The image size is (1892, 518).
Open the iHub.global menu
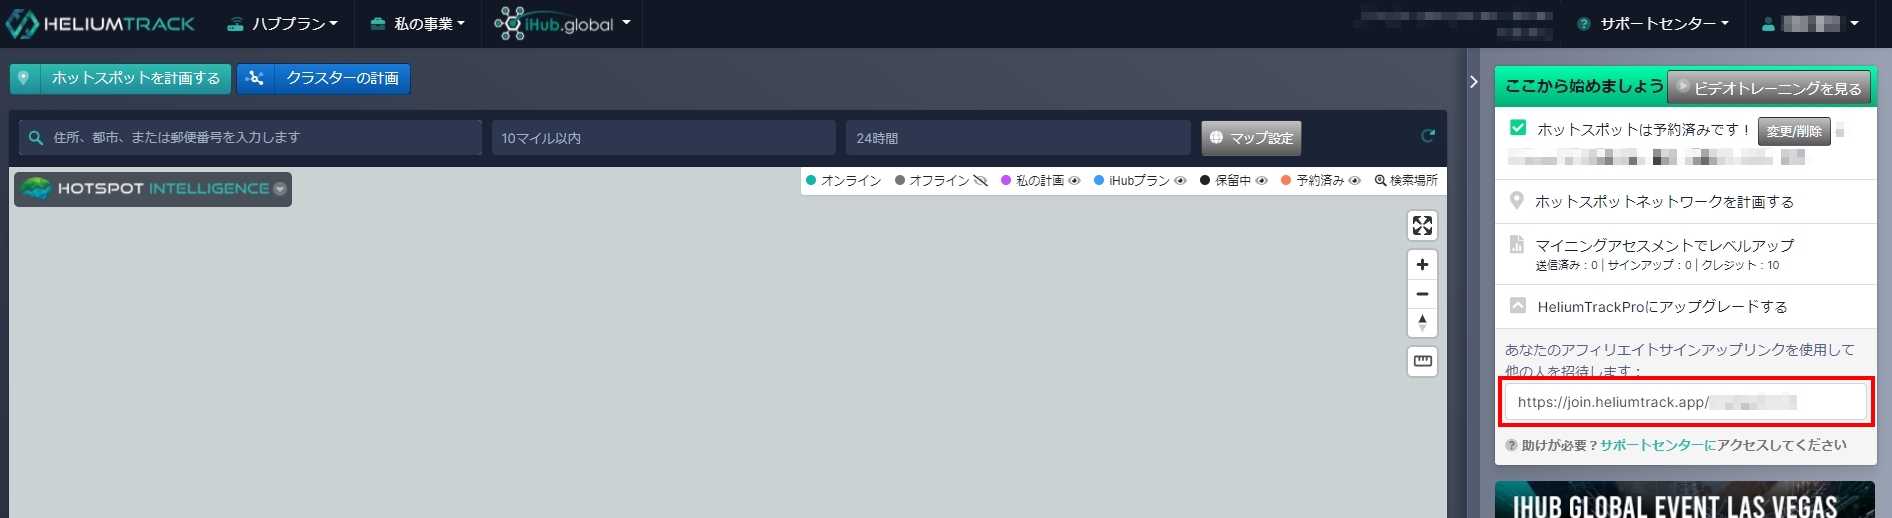point(563,24)
